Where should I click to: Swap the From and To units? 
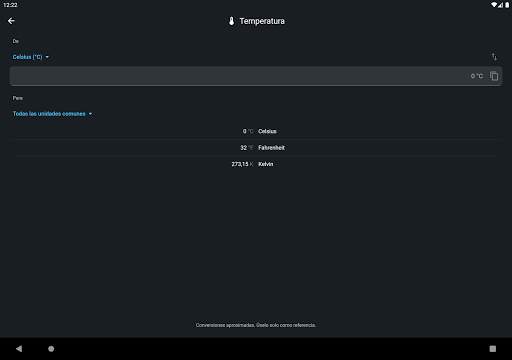click(x=494, y=57)
